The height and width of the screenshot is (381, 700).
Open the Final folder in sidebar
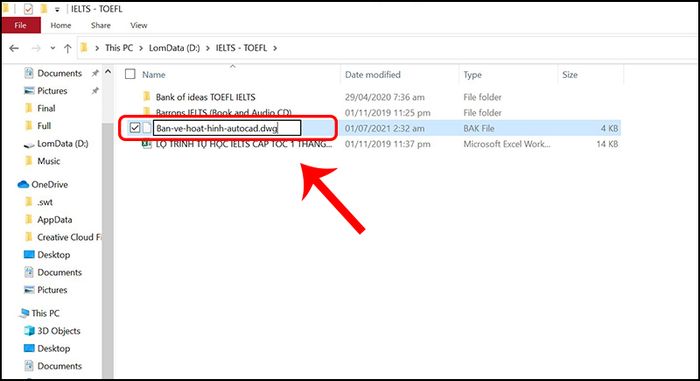pos(46,108)
